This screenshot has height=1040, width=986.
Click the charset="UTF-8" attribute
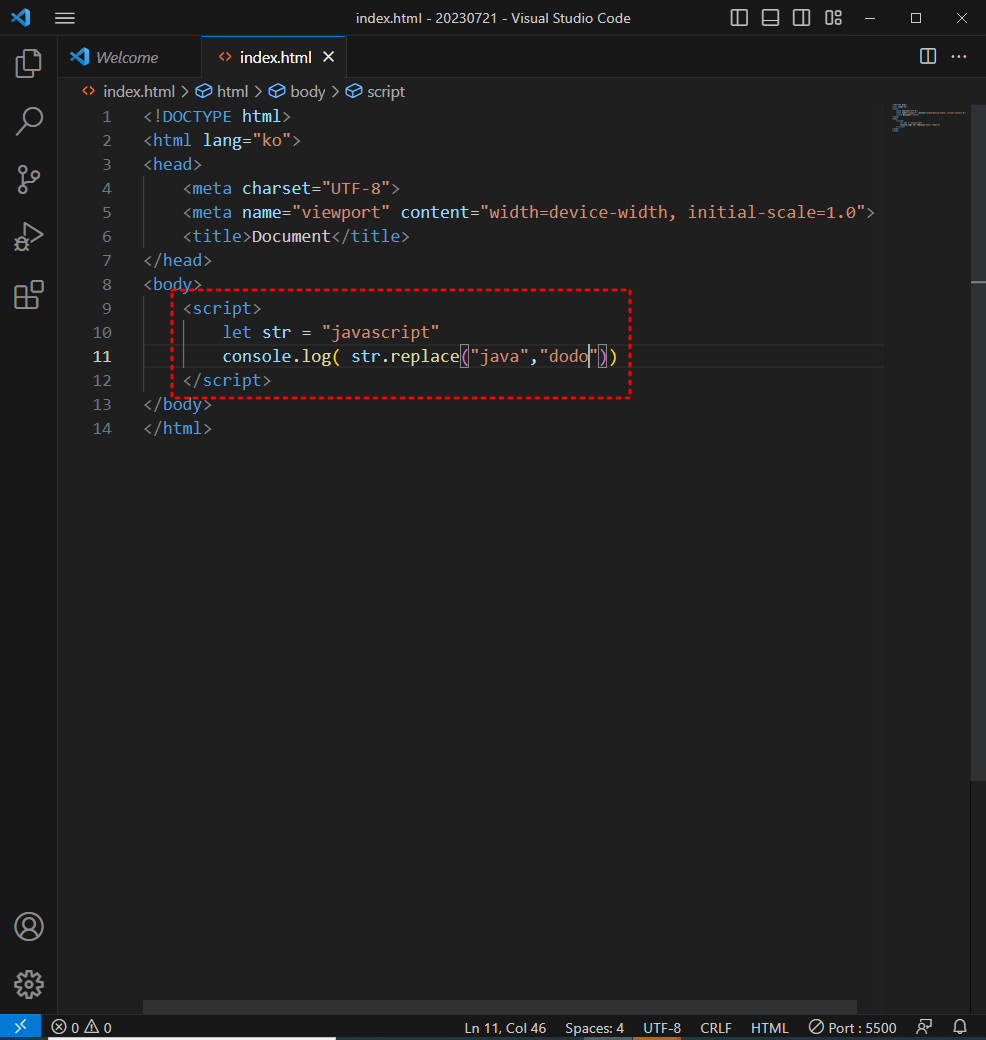click(x=316, y=188)
